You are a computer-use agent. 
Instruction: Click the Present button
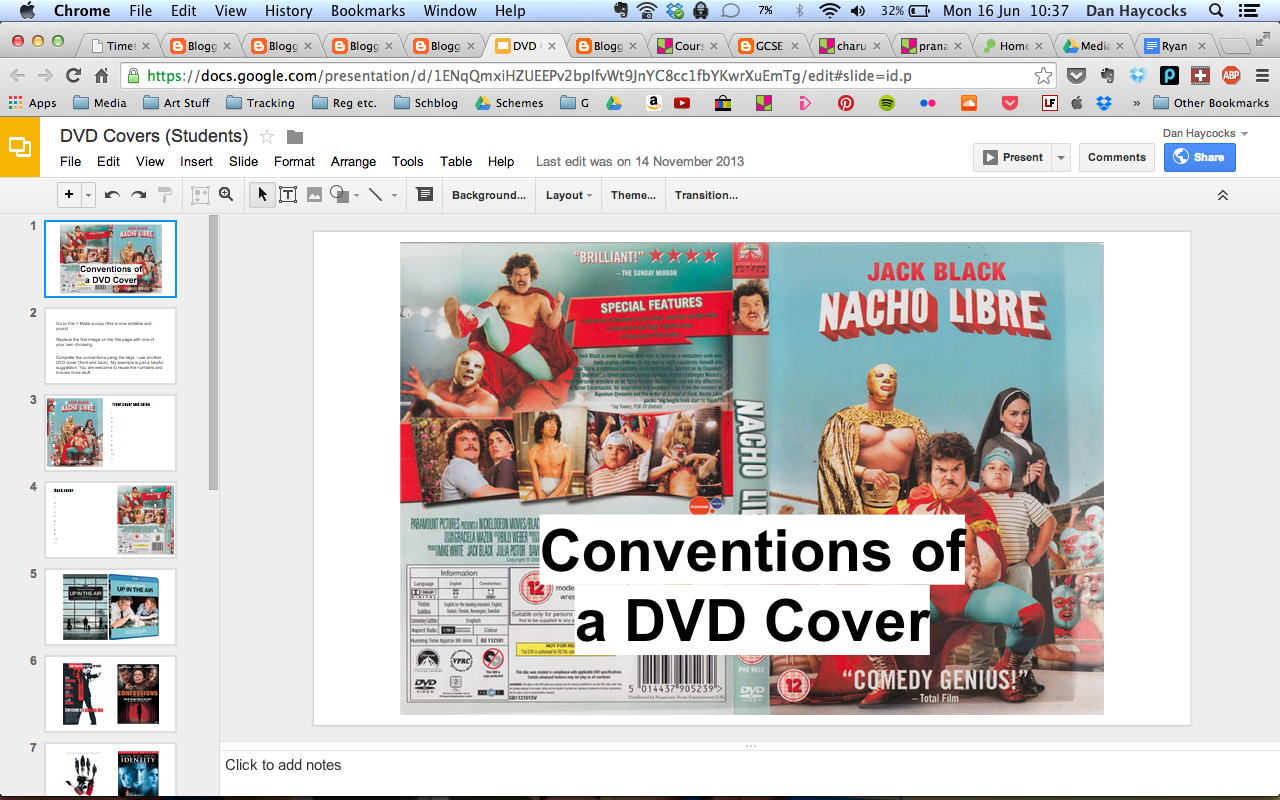point(1013,157)
